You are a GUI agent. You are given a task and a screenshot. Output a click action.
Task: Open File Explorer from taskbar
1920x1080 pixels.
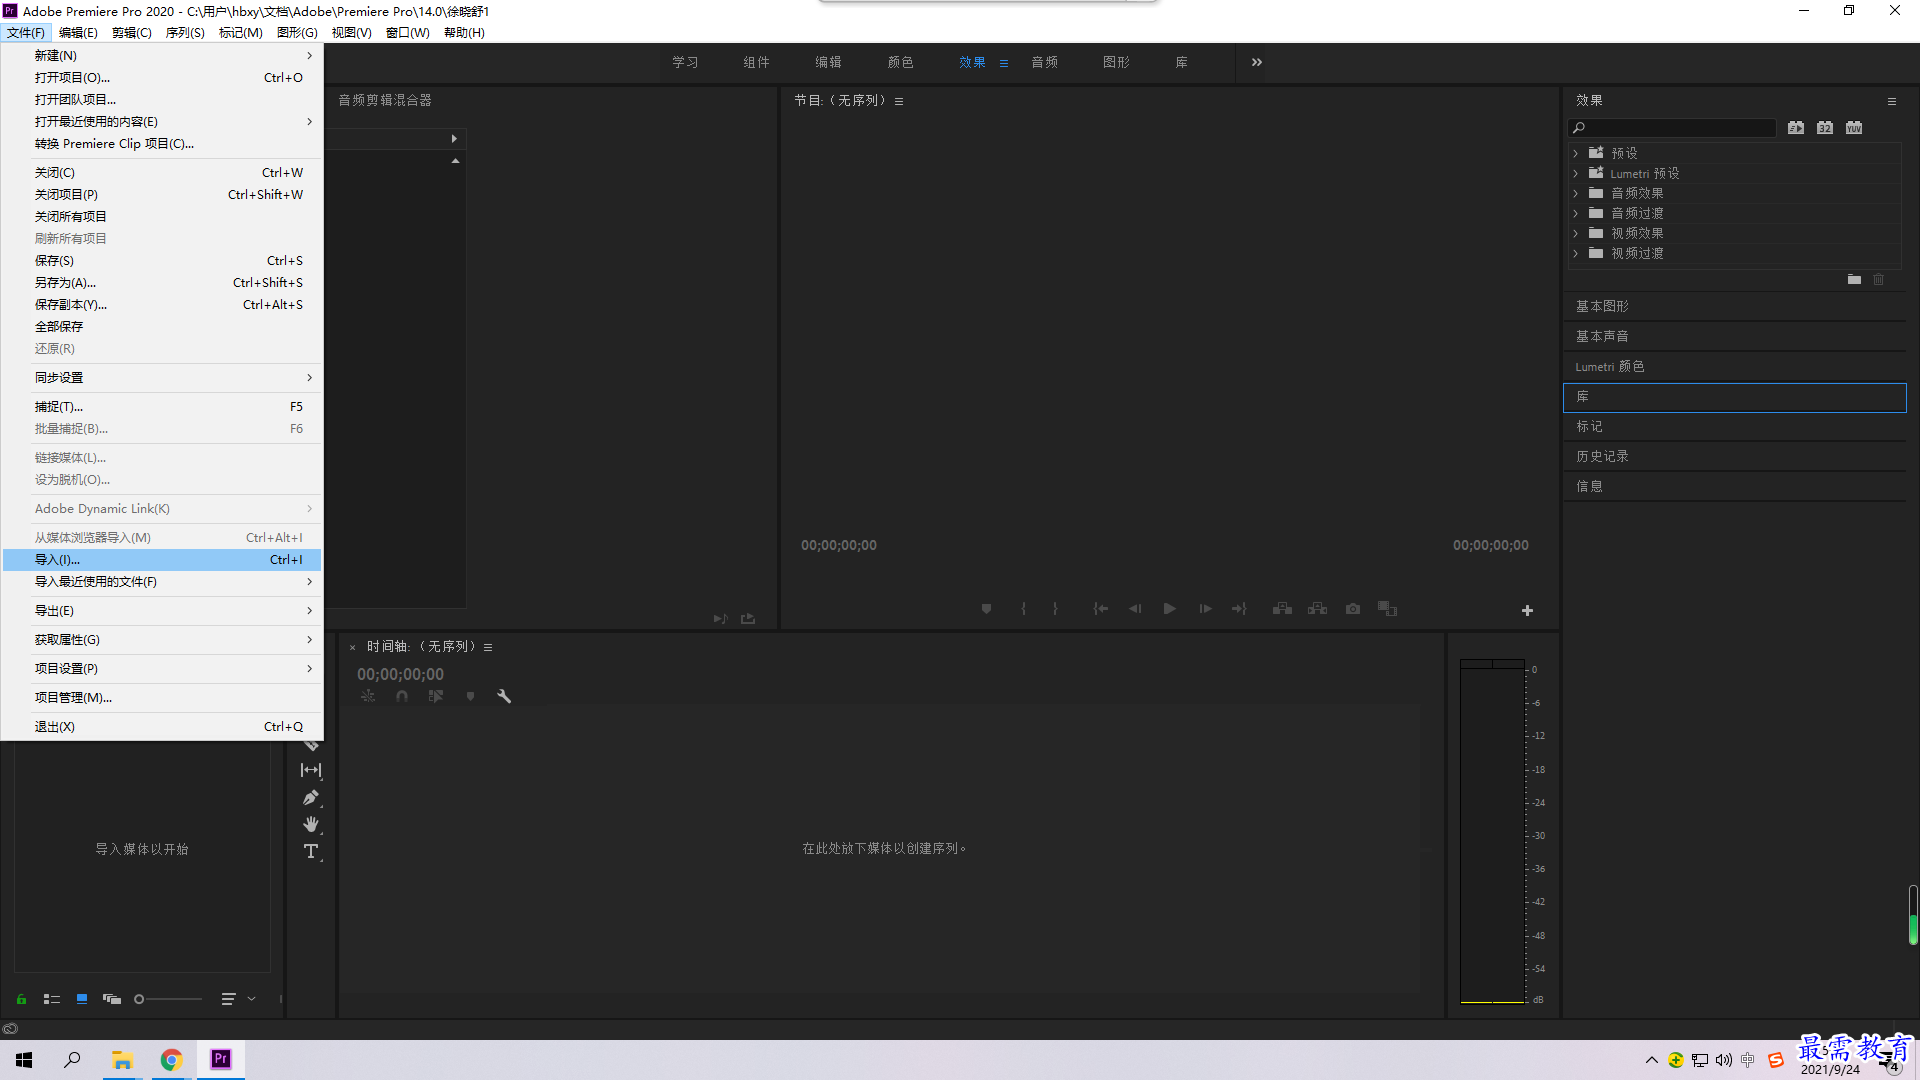[x=122, y=1060]
